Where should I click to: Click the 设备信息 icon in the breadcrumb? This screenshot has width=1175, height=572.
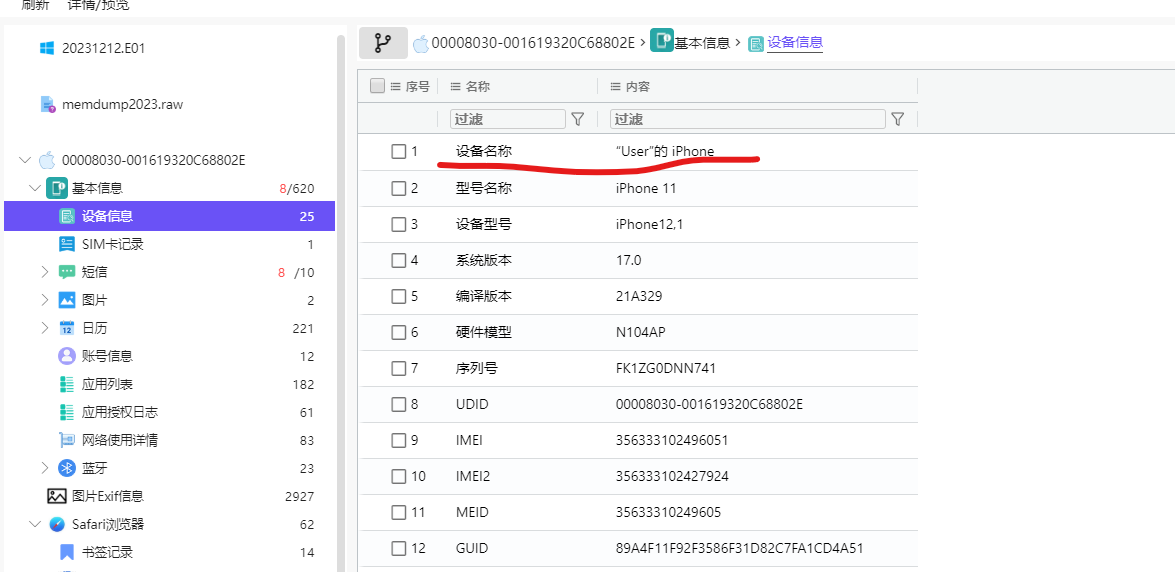757,43
